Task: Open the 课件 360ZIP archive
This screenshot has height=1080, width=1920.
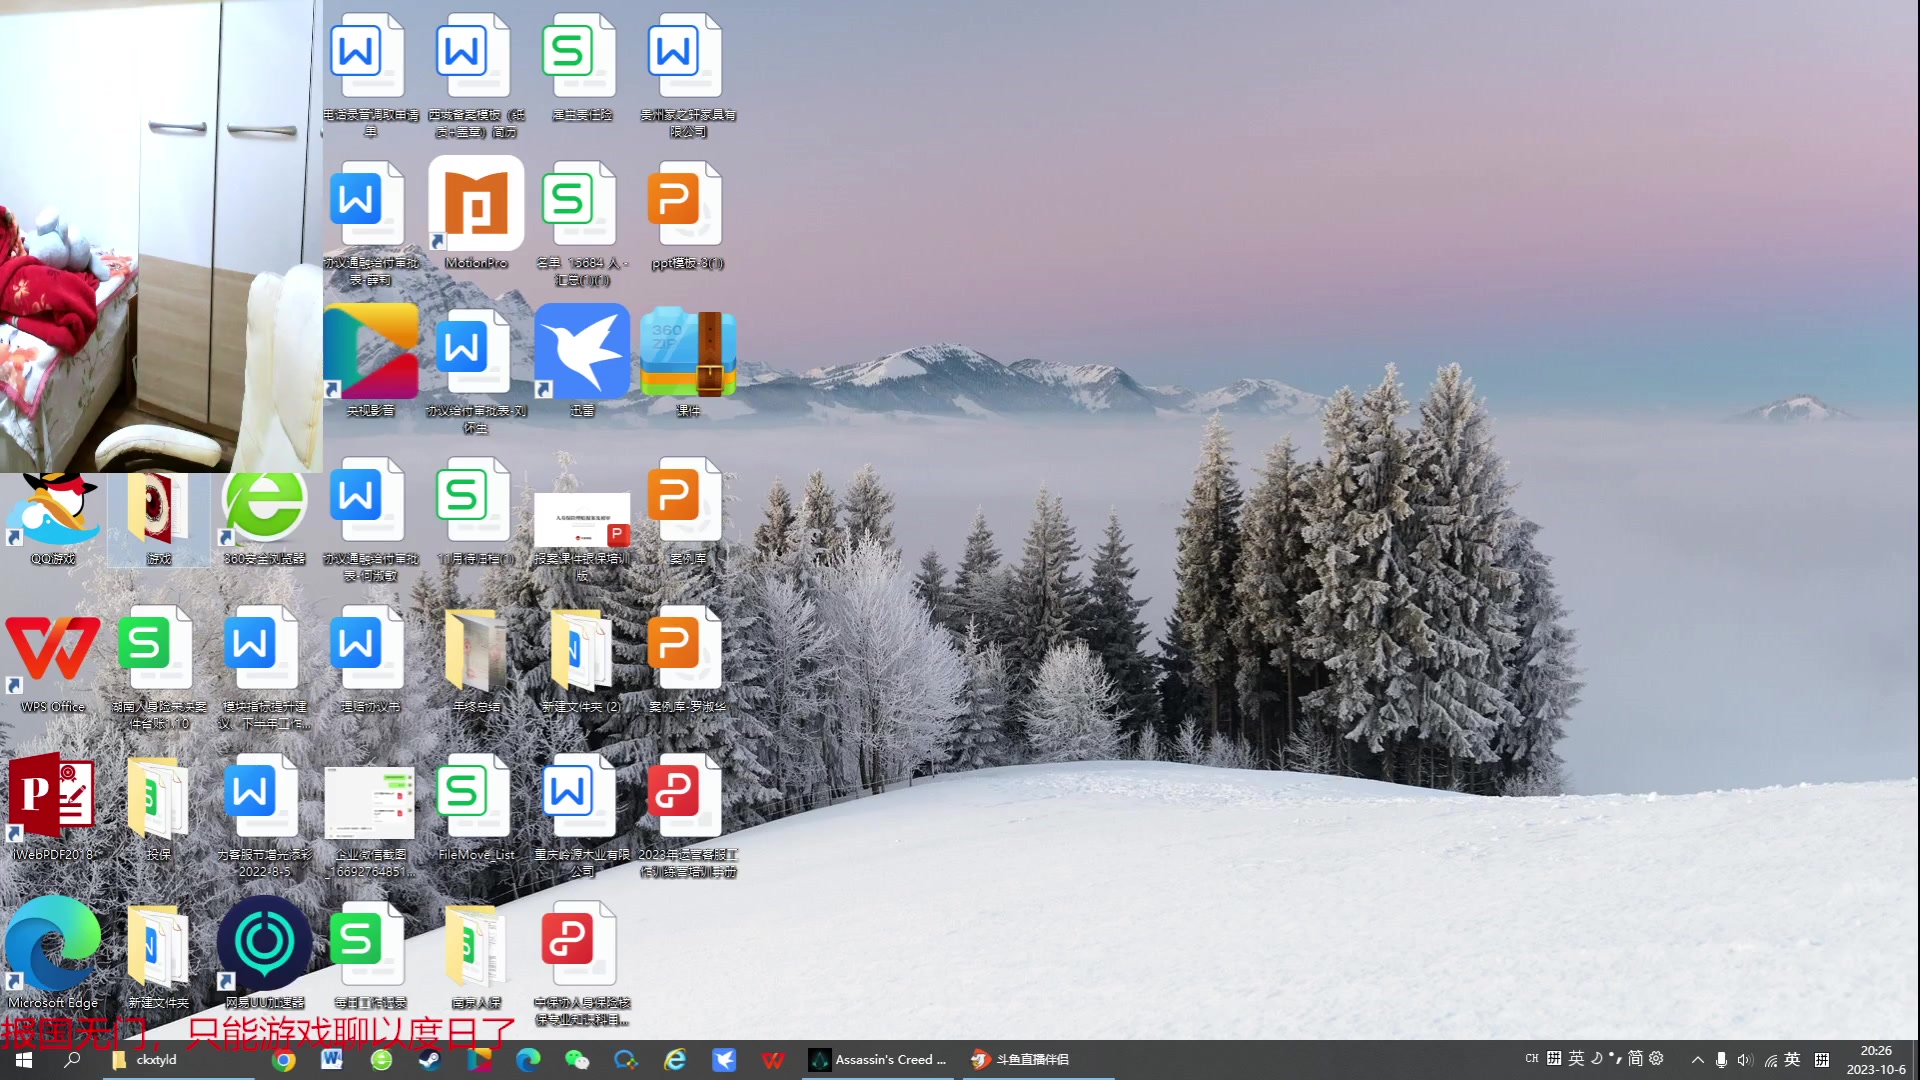Action: [688, 360]
